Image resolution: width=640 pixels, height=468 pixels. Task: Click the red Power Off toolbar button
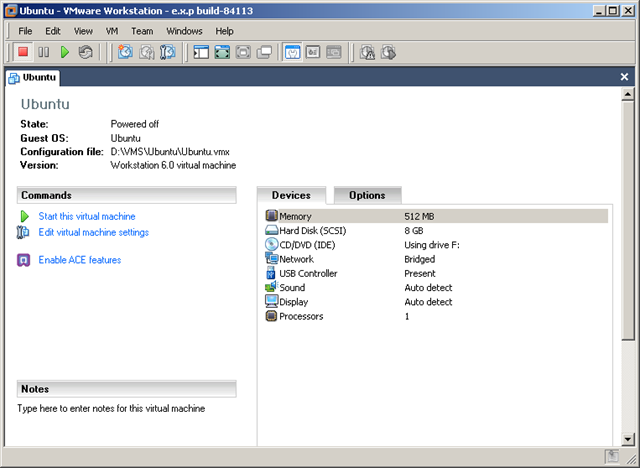click(22, 52)
